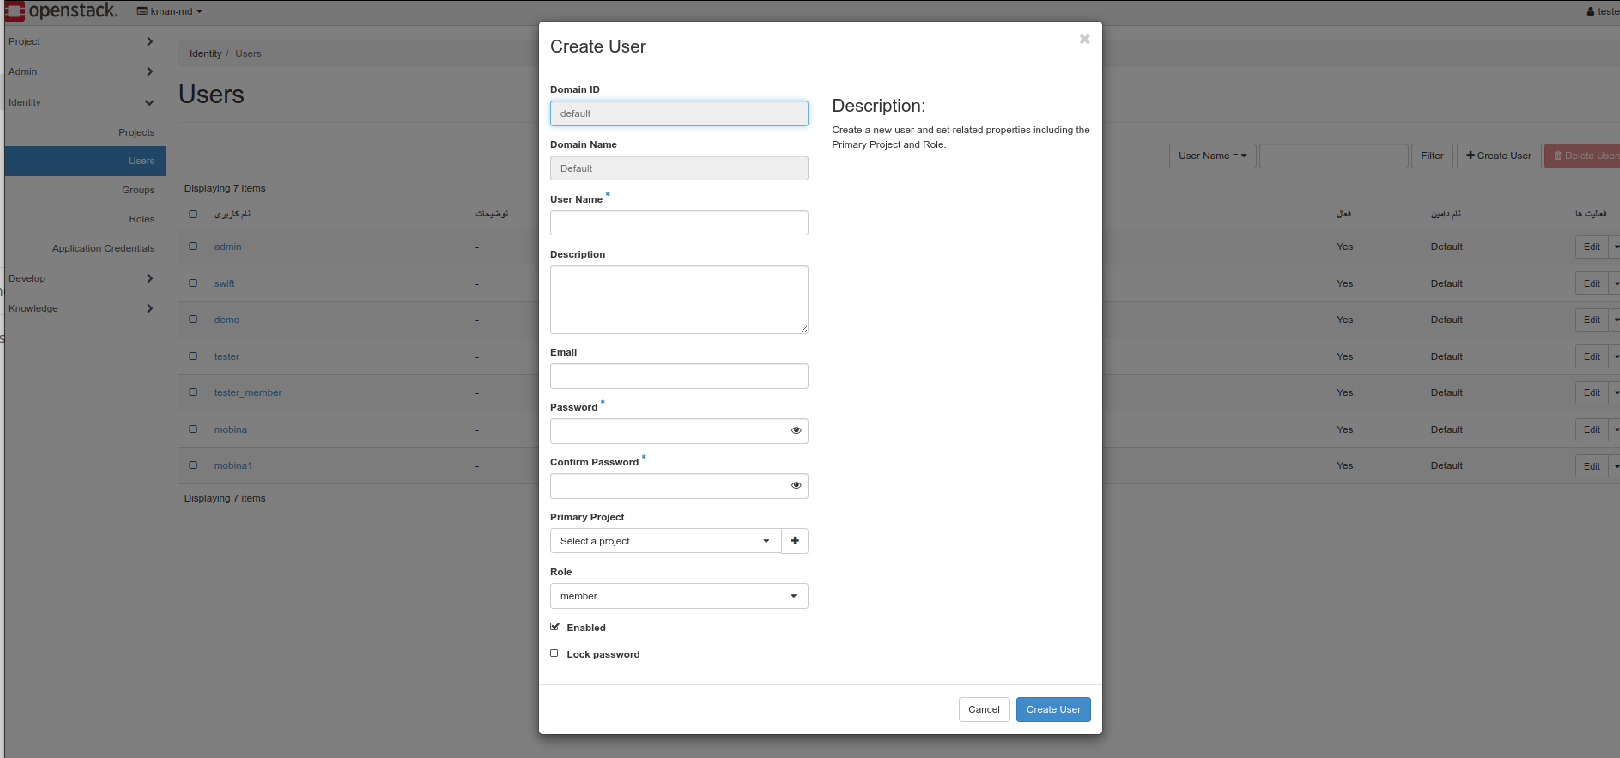Open Application Credentials sidebar item

pyautogui.click(x=103, y=249)
